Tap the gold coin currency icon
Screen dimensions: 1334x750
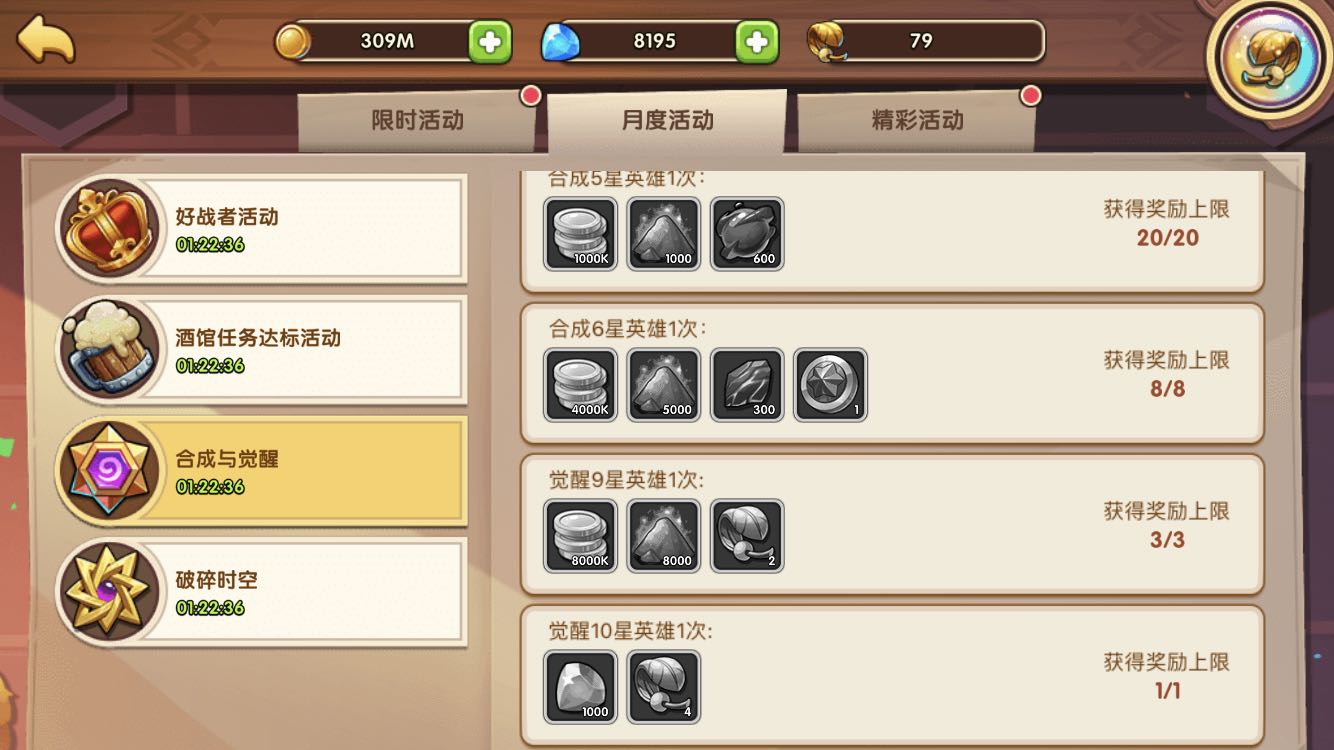pyautogui.click(x=292, y=41)
